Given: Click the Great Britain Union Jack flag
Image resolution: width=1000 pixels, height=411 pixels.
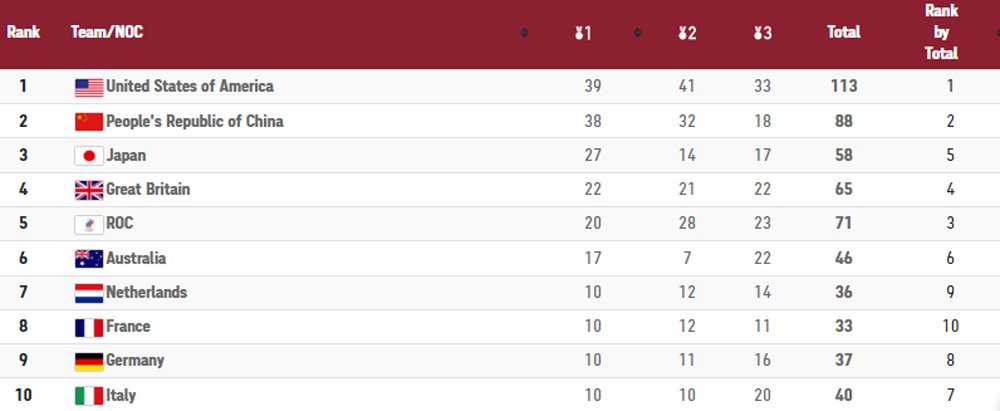Looking at the screenshot, I should tap(89, 190).
